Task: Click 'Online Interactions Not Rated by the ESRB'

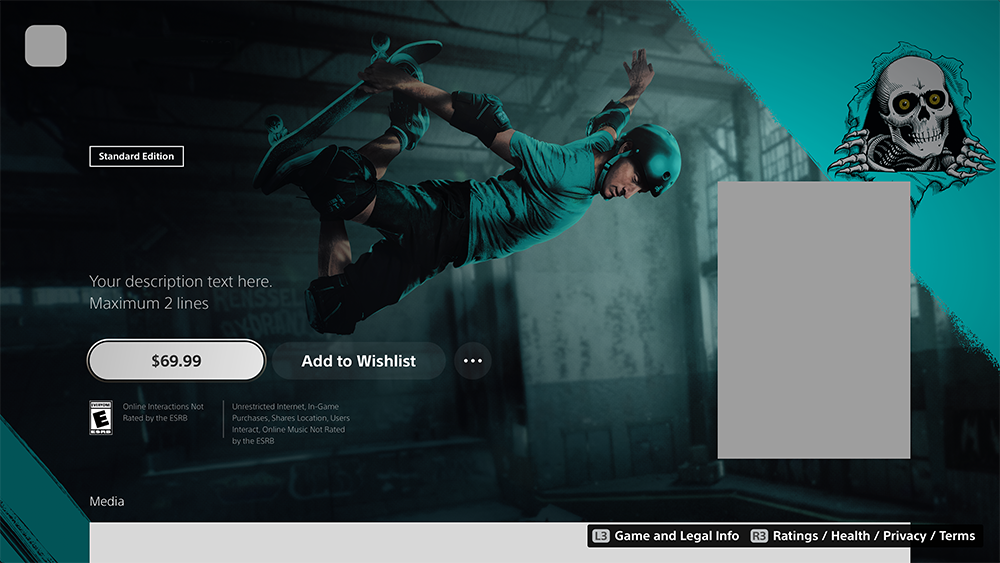Action: [x=163, y=412]
